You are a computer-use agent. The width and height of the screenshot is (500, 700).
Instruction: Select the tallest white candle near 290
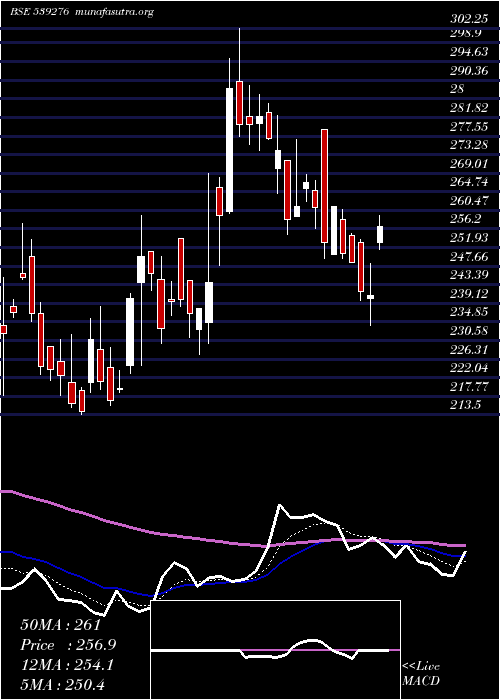pyautogui.click(x=229, y=150)
